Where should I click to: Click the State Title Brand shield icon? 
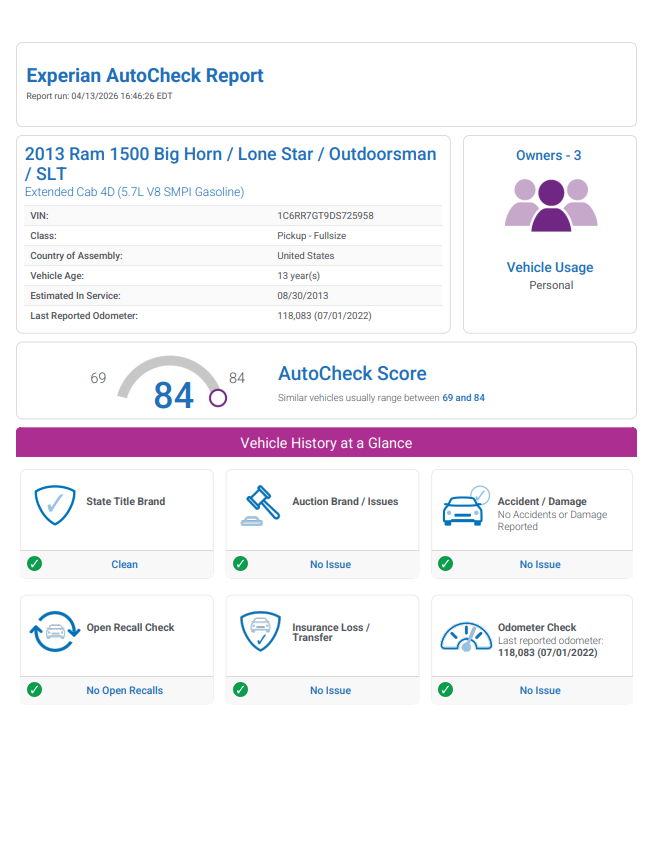55,506
